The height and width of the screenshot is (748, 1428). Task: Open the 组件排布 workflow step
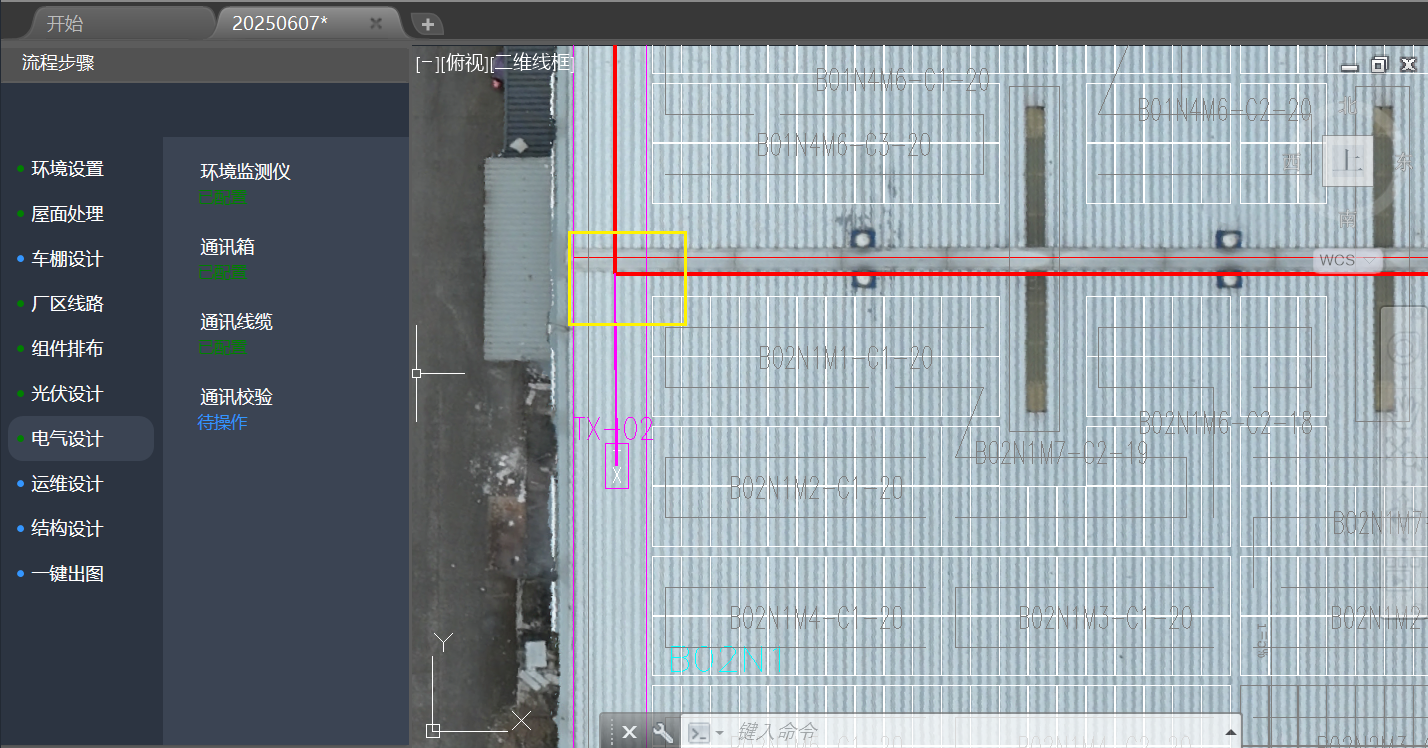point(67,349)
